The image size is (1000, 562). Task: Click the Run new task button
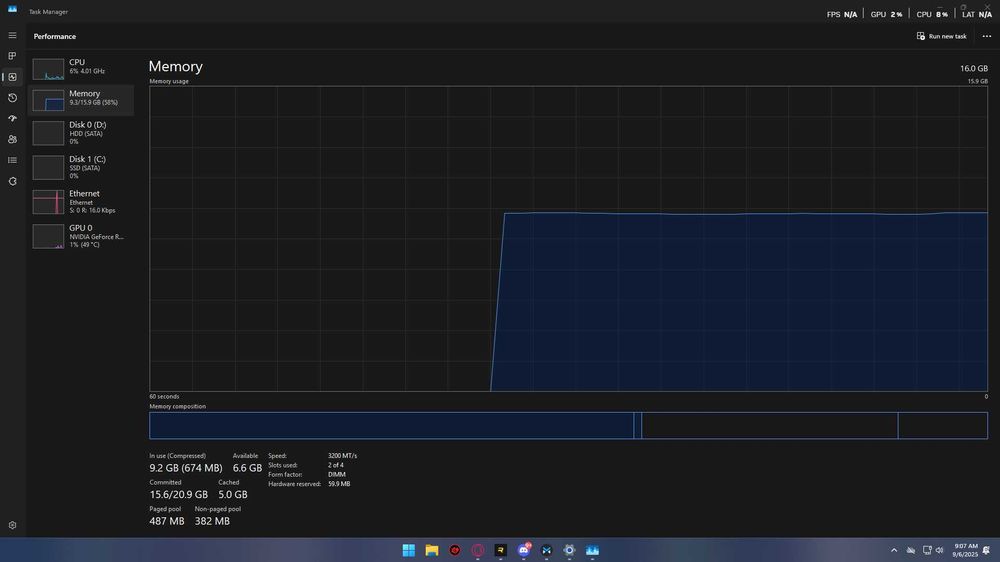(x=941, y=36)
